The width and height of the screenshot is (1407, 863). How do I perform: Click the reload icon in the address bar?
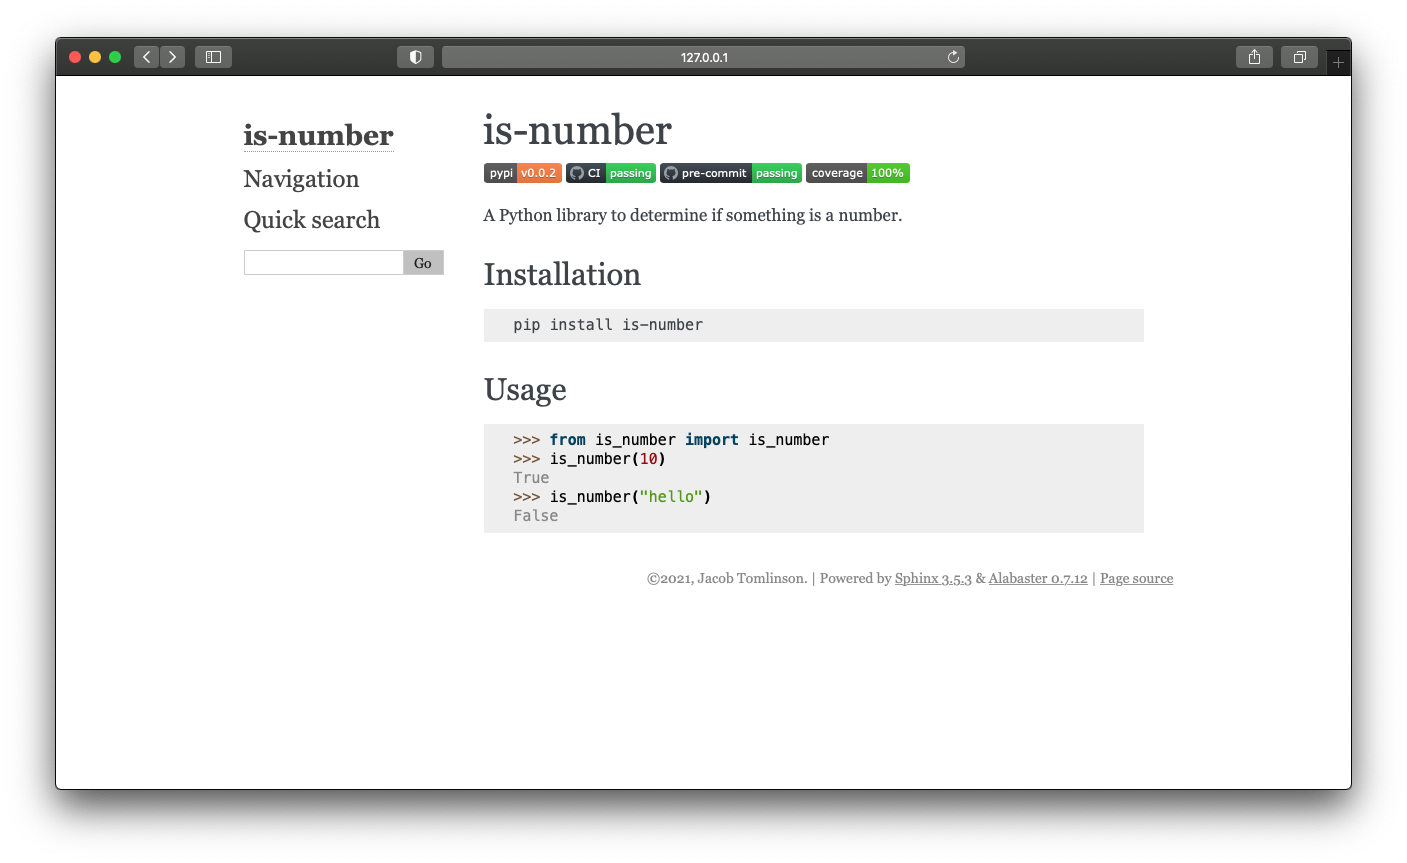[953, 57]
